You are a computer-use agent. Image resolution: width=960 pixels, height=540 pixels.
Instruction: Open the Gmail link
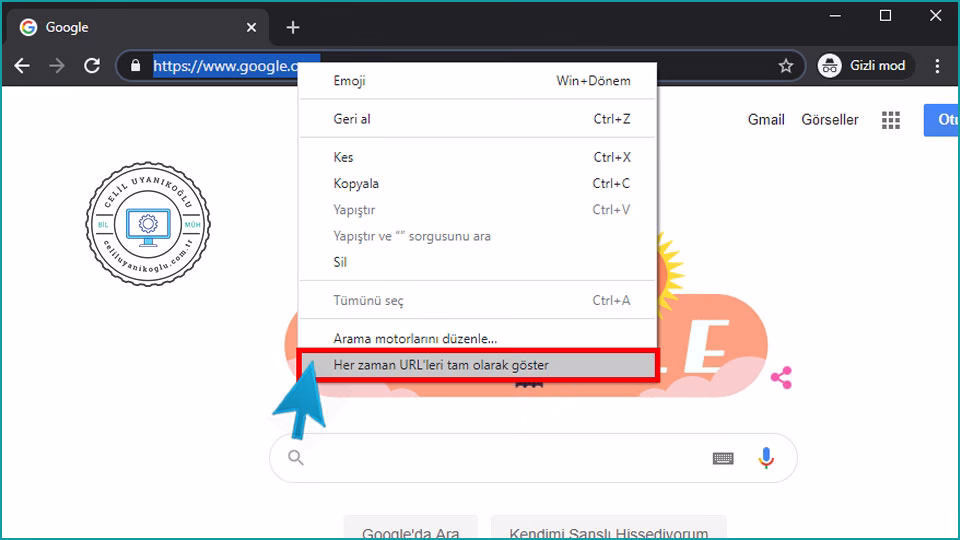click(x=766, y=119)
